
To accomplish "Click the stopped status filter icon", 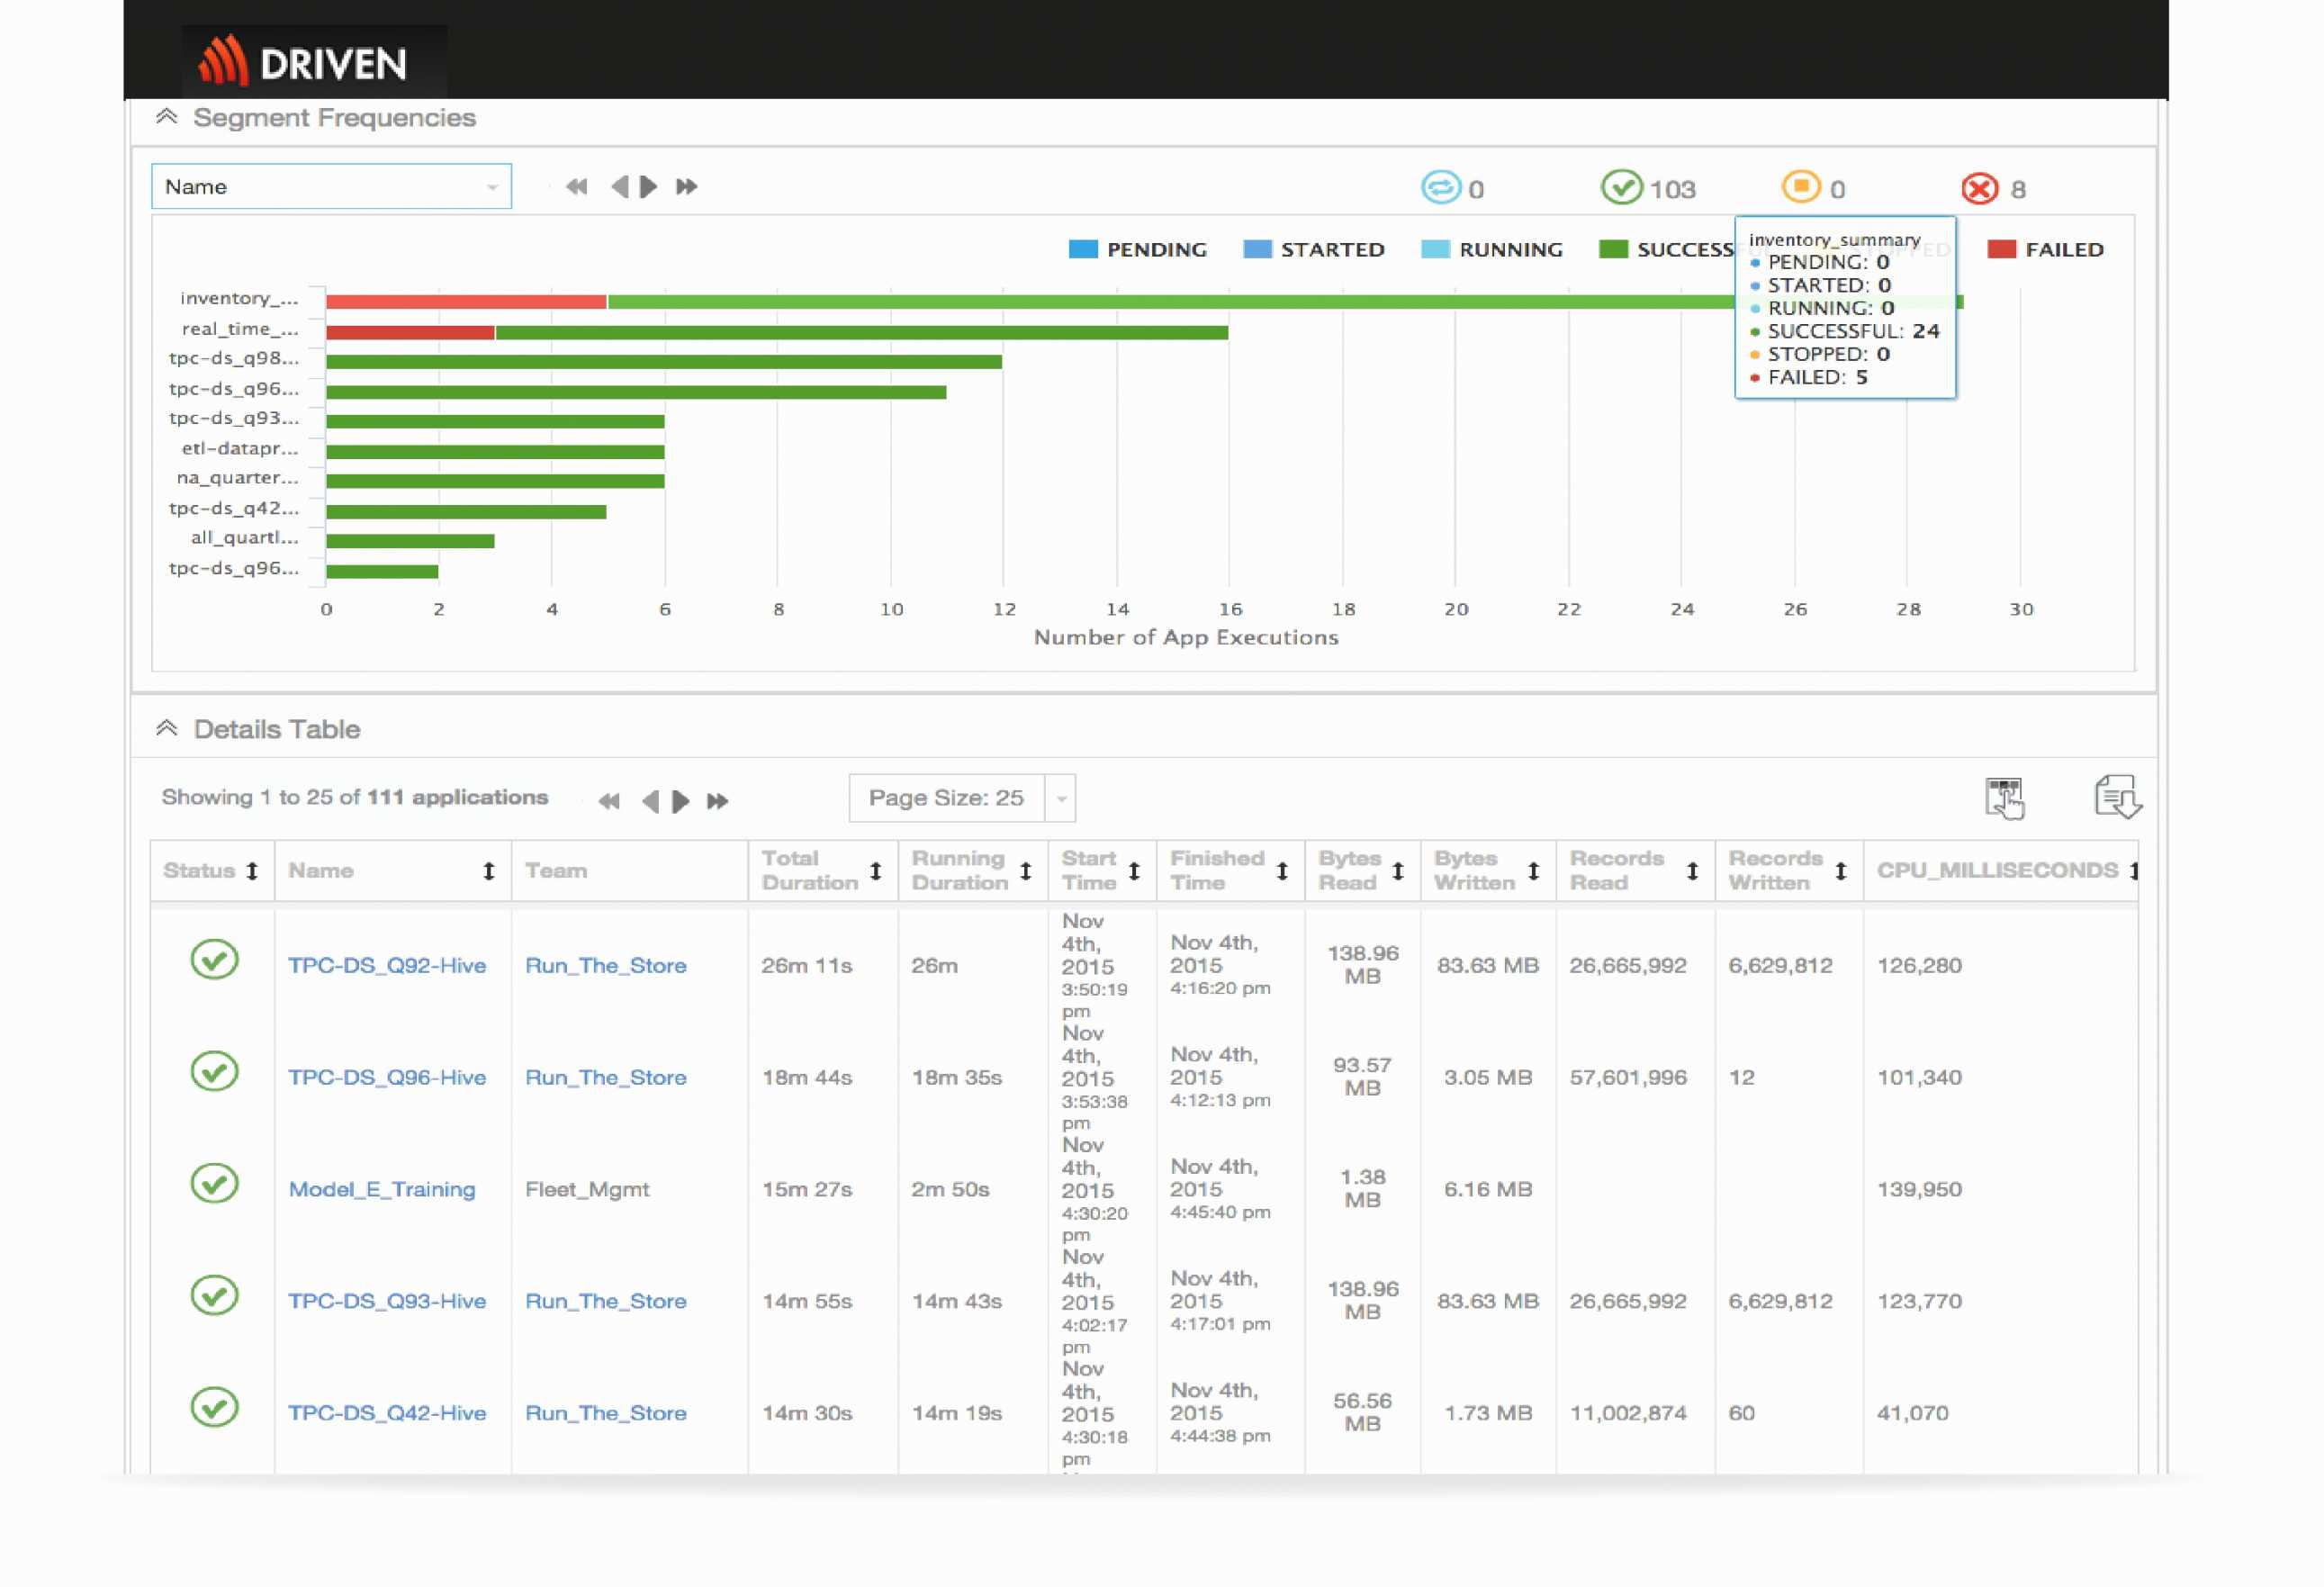I will 1801,187.
